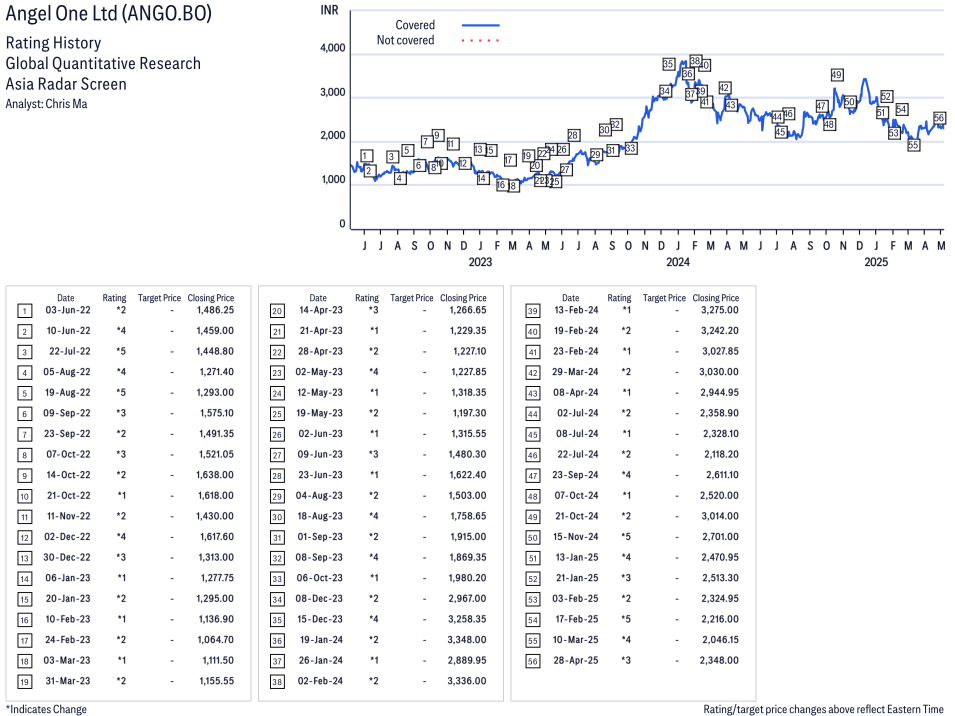This screenshot has width=955, height=716.
Task: Click the table index box 1 beside 03-Jun-22
Action: (x=24, y=311)
